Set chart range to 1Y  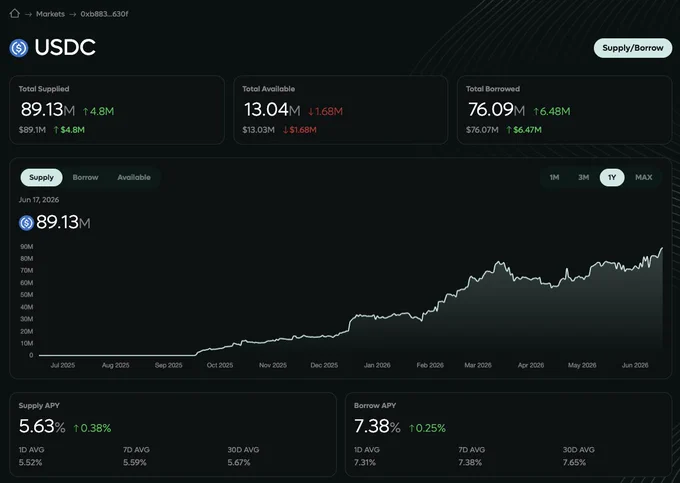[x=612, y=177]
